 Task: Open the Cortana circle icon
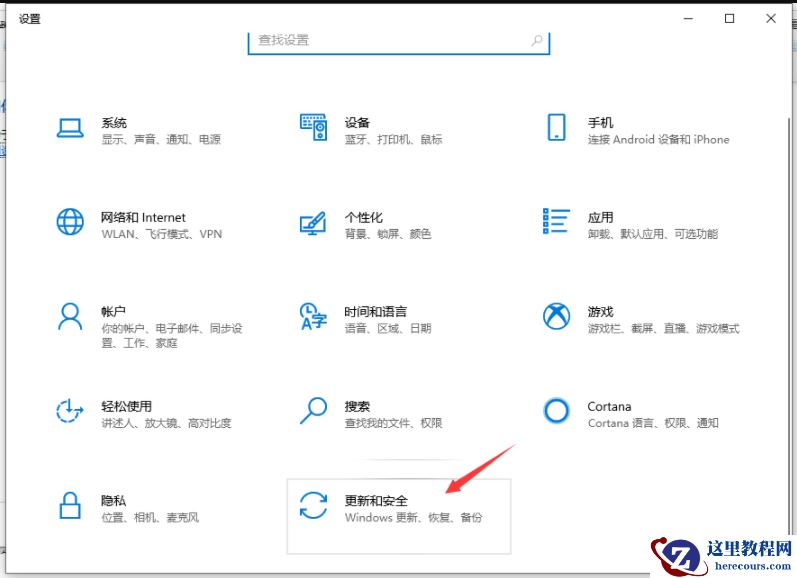coord(557,410)
